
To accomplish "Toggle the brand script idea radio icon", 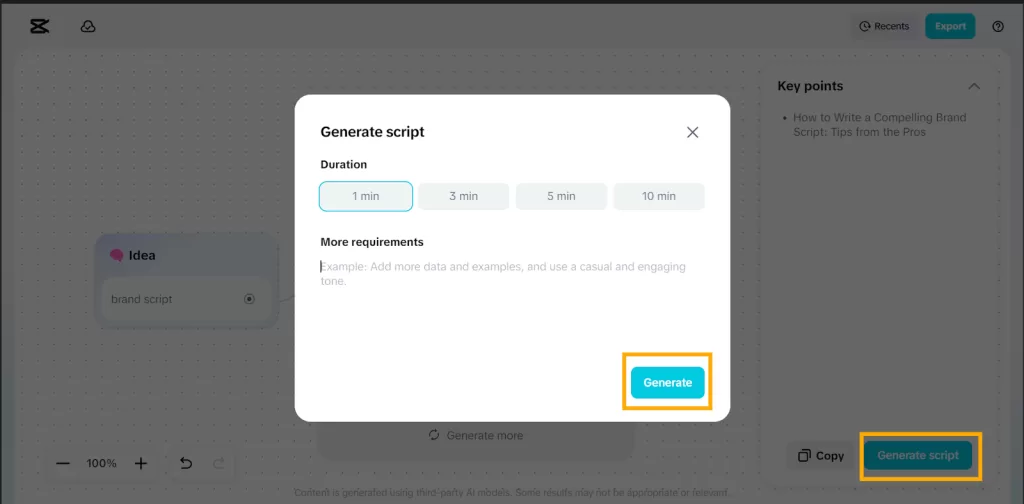I will (249, 299).
